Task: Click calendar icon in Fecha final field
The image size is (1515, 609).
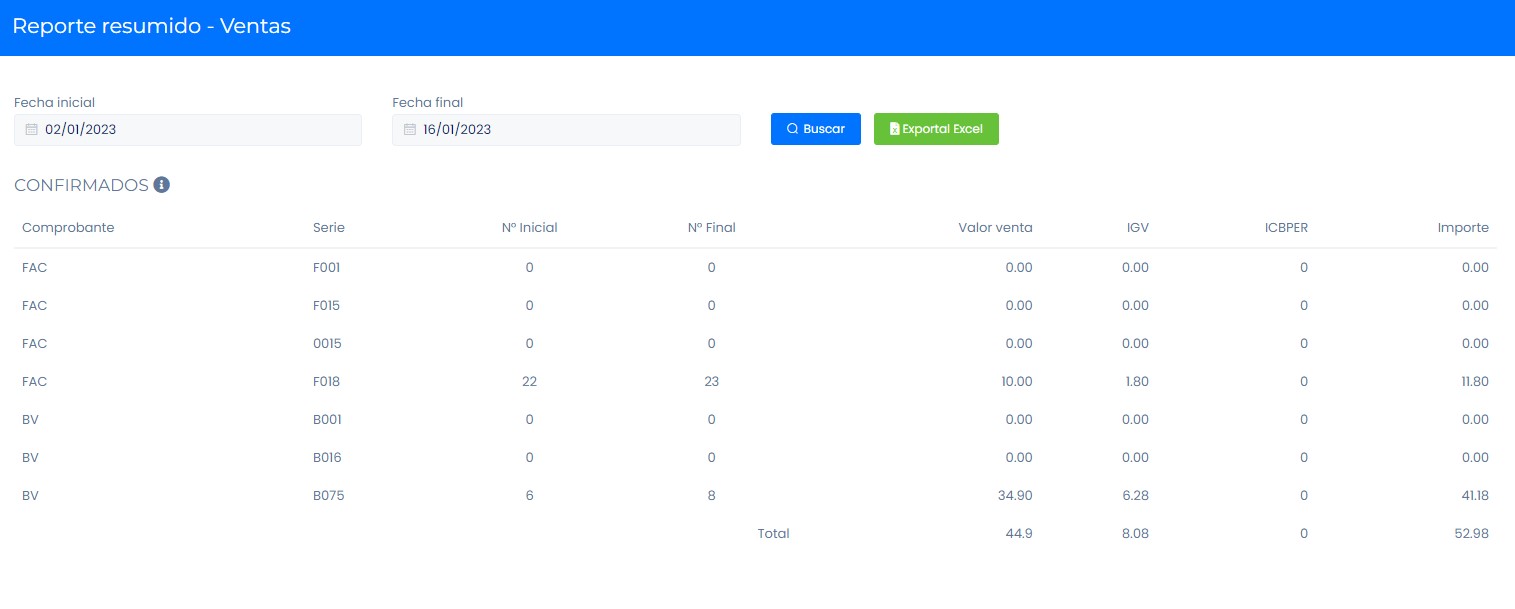Action: [x=409, y=130]
